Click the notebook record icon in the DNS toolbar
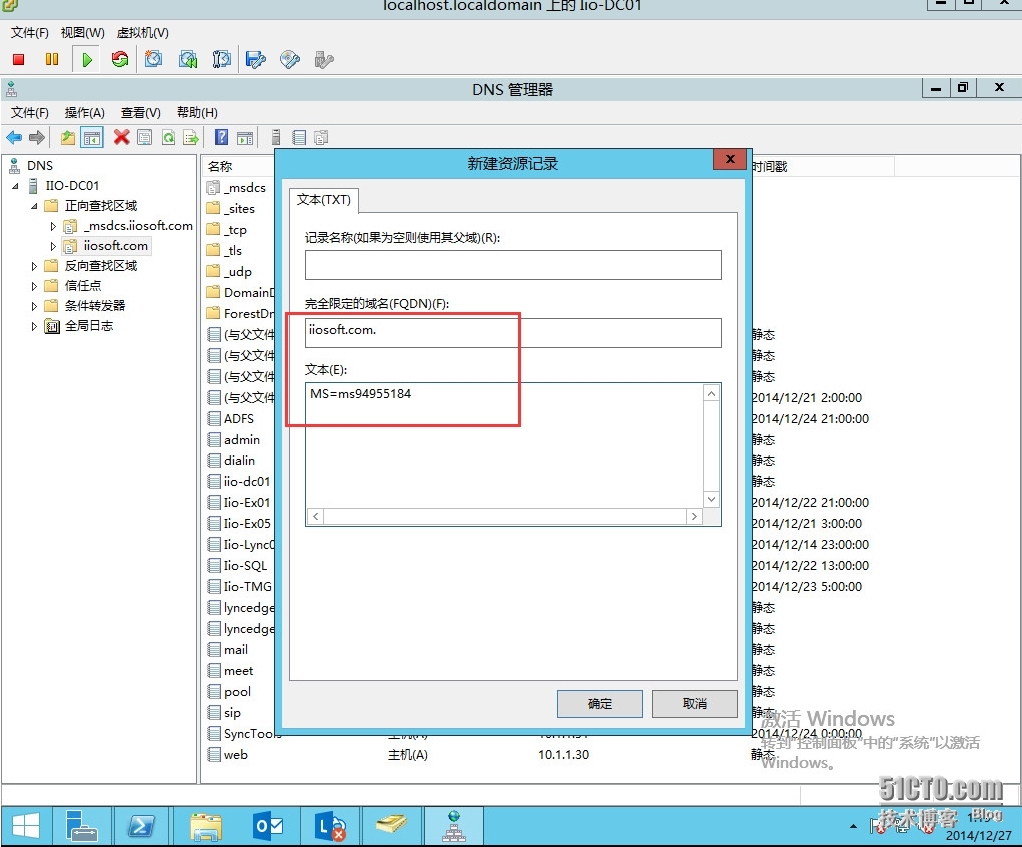Screen dimensions: 1022x847 tap(299, 137)
